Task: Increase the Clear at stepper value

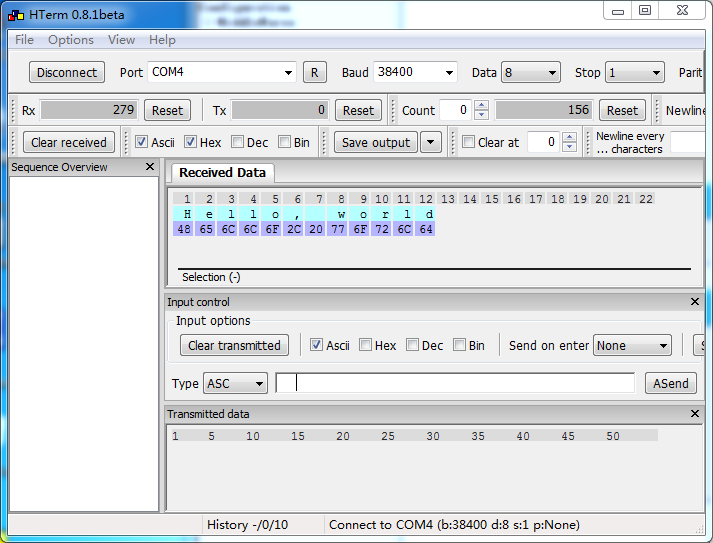Action: 569,137
